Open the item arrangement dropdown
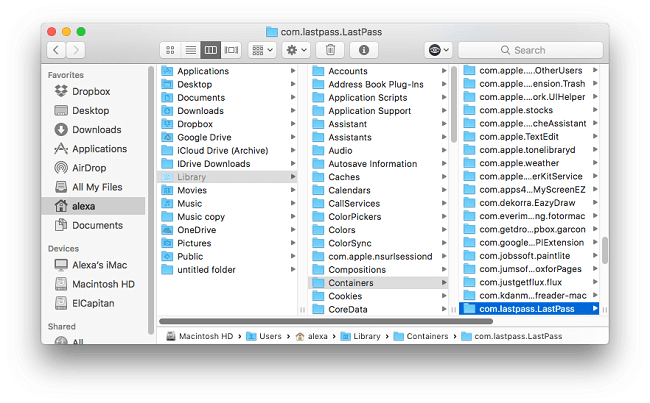The width and height of the screenshot is (650, 403). point(262,50)
